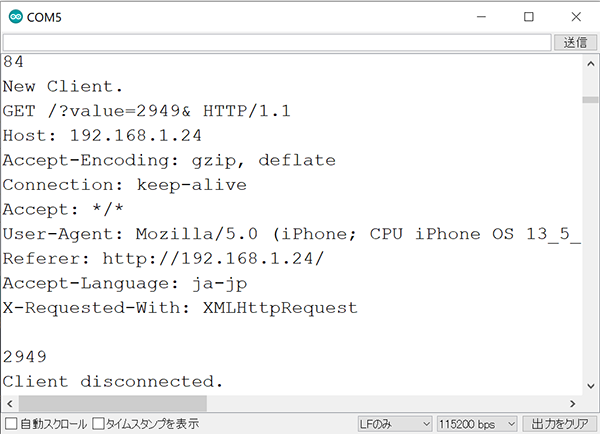Click the Client disconnected output line
The image size is (600, 434).
click(x=112, y=382)
